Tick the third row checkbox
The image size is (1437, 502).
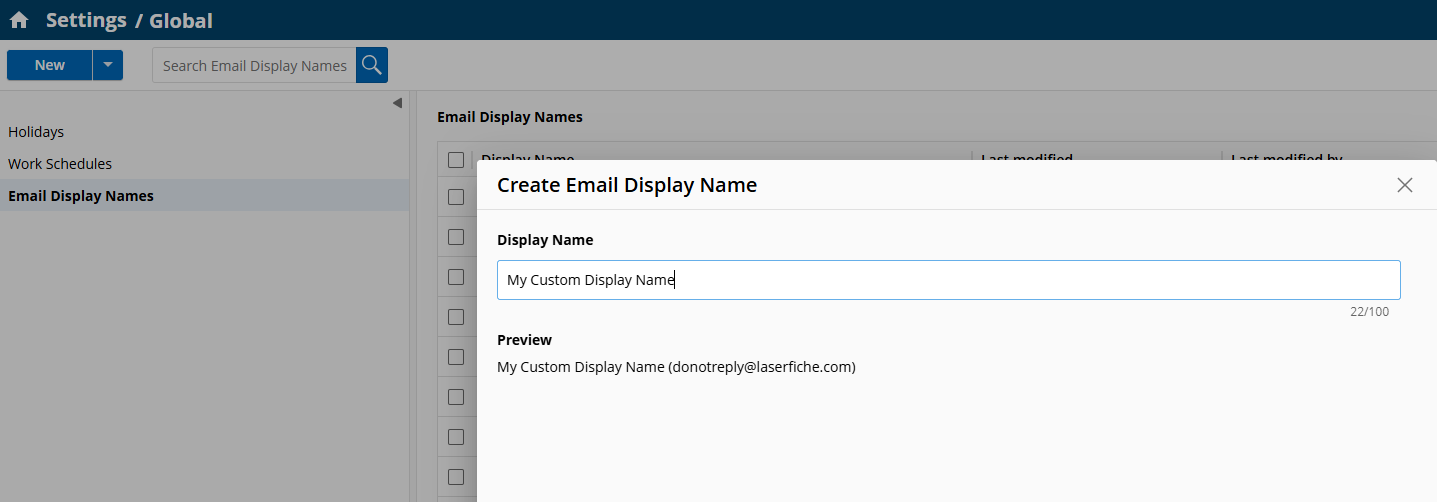pyautogui.click(x=456, y=277)
